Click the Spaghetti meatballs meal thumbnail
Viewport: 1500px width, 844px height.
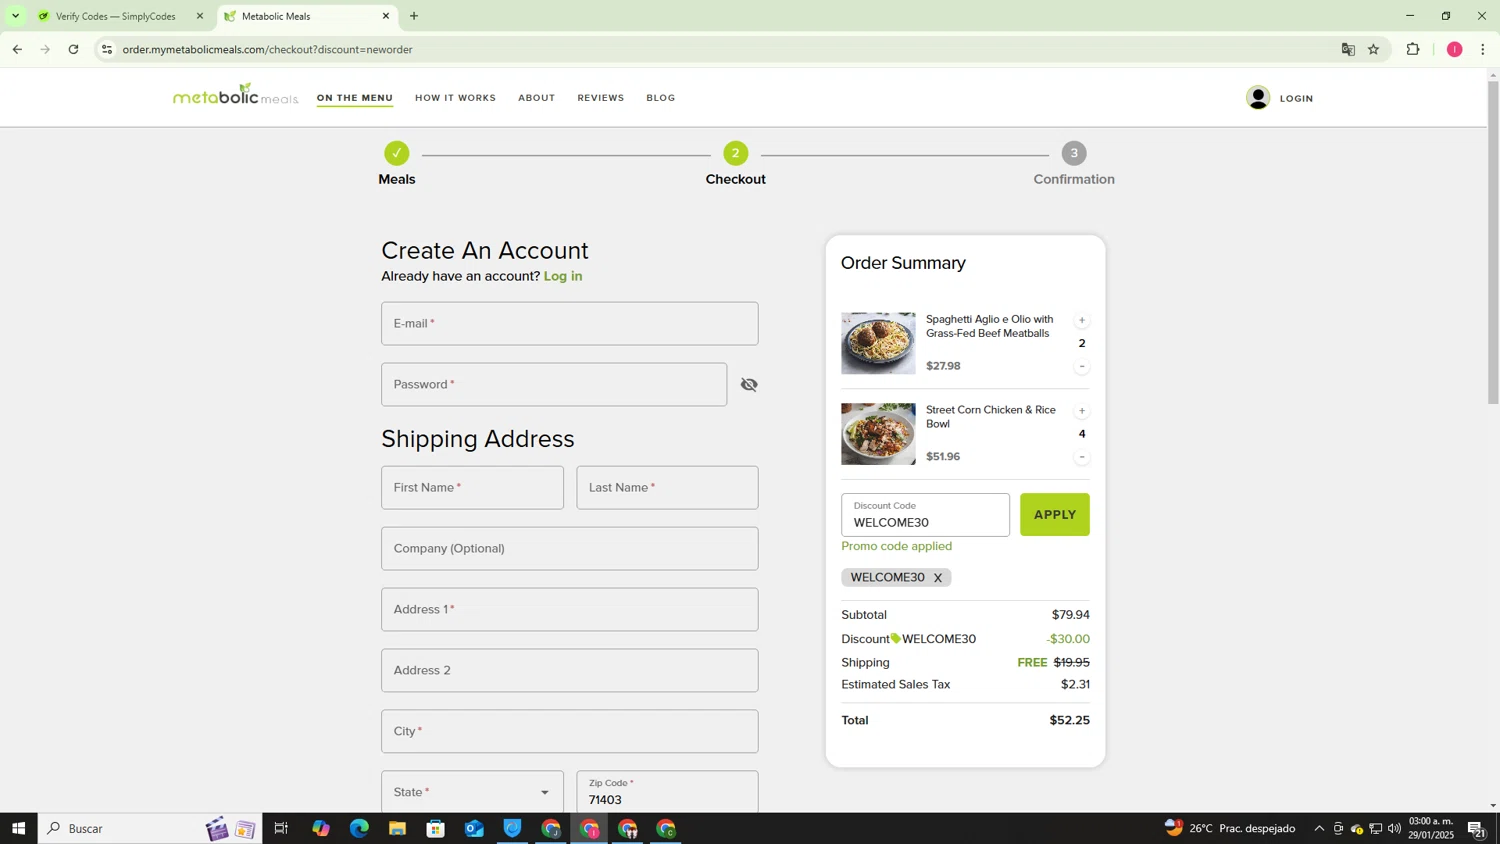click(x=878, y=343)
